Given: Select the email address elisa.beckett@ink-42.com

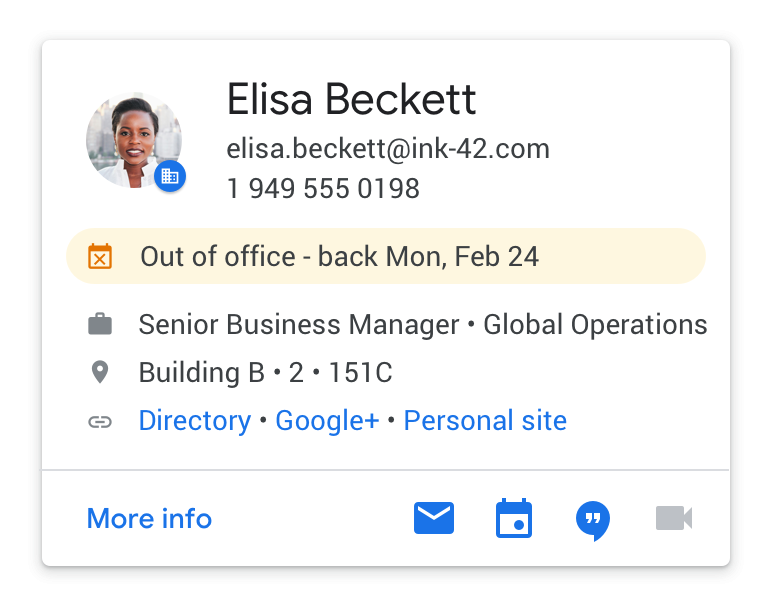Looking at the screenshot, I should pos(388,150).
